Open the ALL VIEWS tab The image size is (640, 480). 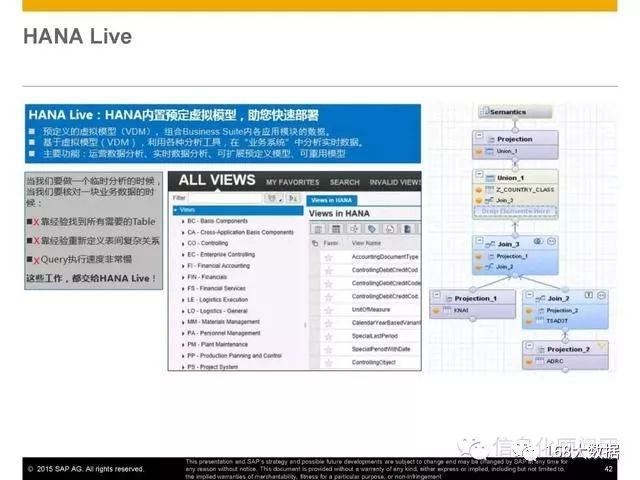pos(217,180)
